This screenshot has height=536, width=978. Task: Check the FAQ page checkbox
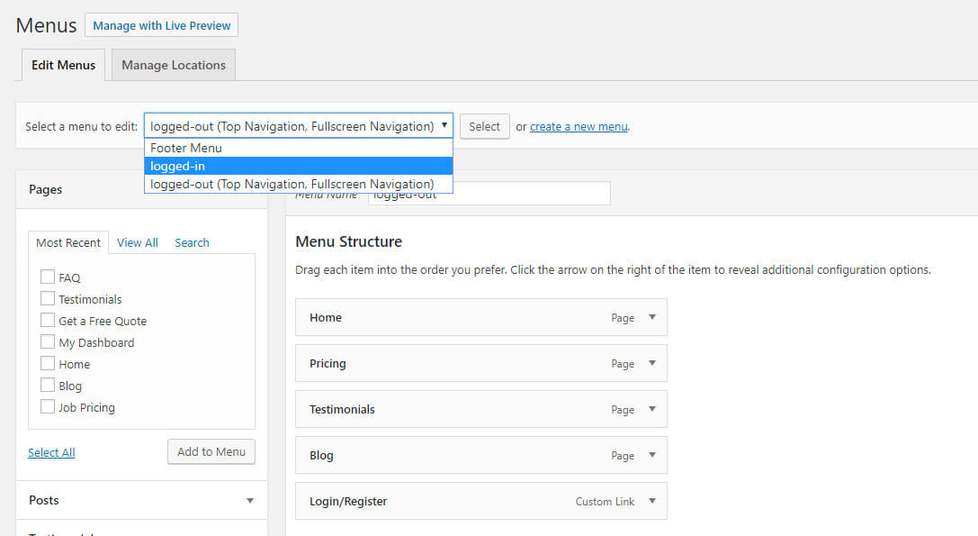pyautogui.click(x=47, y=276)
